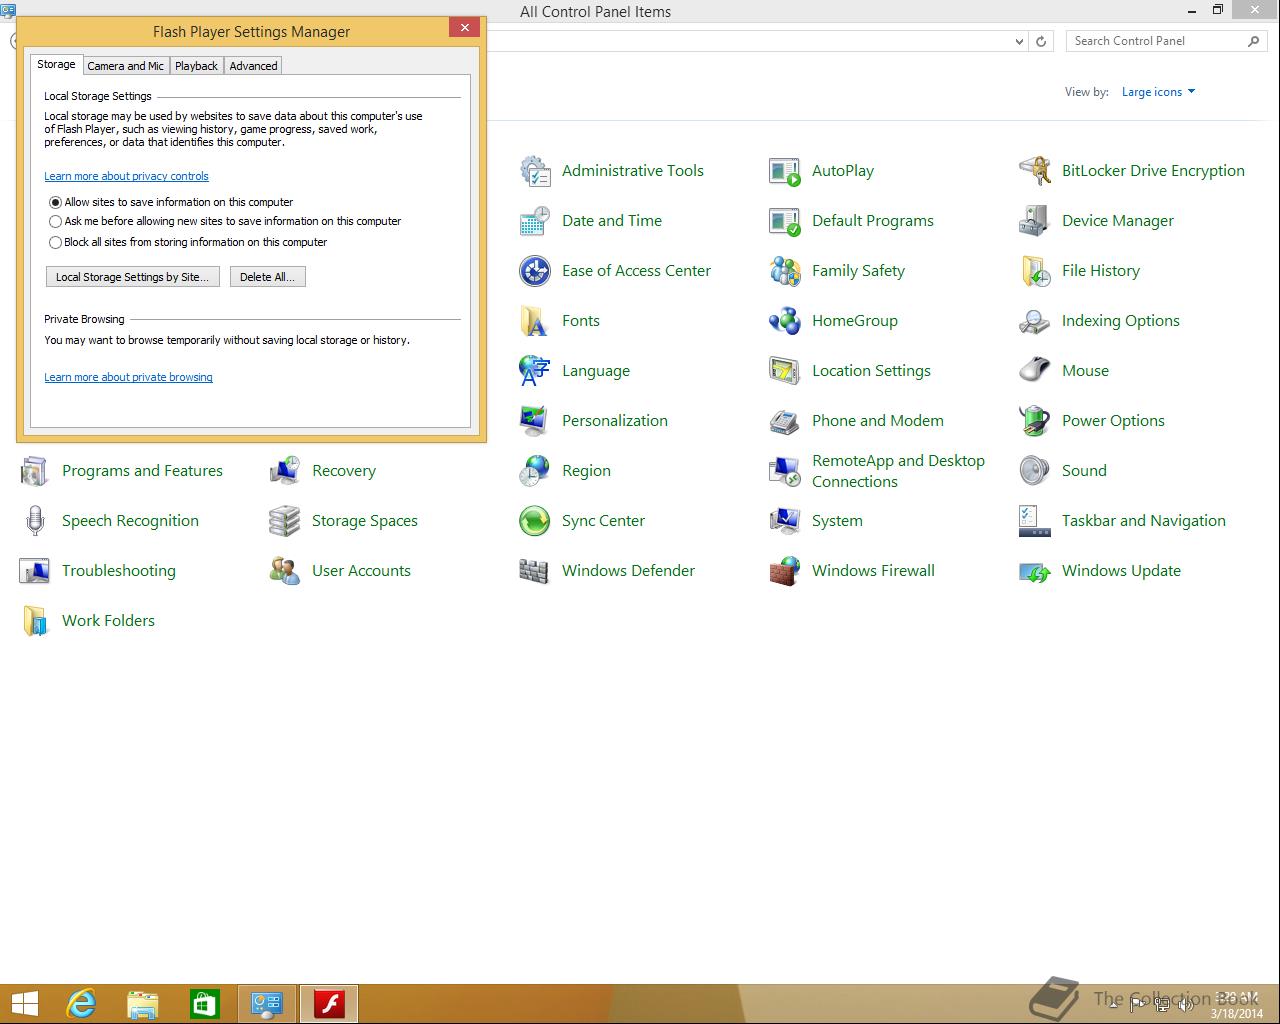Open the Windows Defender icon
This screenshot has width=1280, height=1024.
(535, 571)
